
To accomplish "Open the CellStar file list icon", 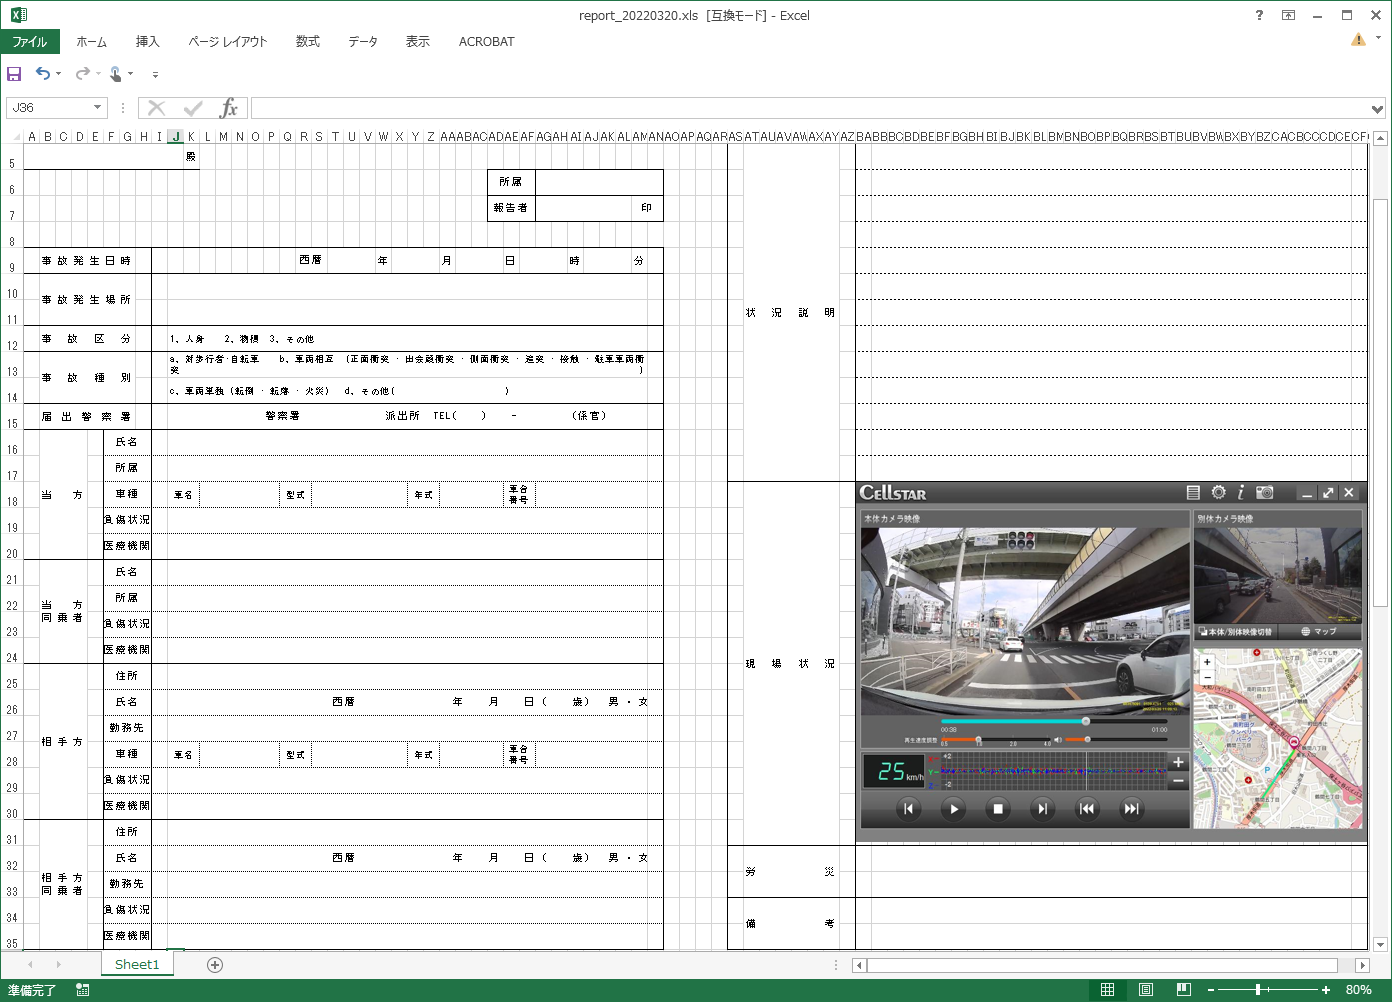I will [x=1193, y=492].
